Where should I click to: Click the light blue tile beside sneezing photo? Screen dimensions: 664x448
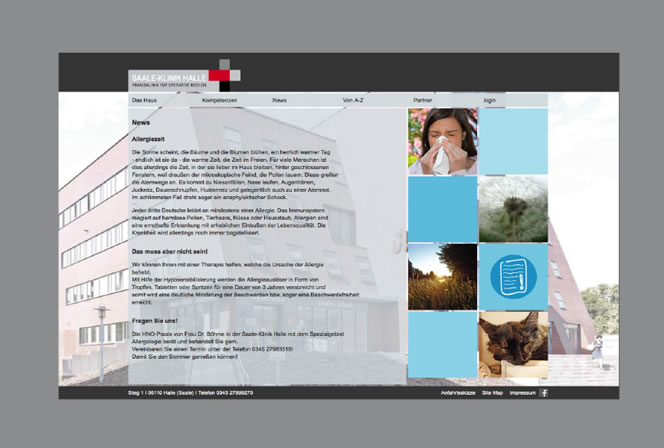tap(513, 141)
